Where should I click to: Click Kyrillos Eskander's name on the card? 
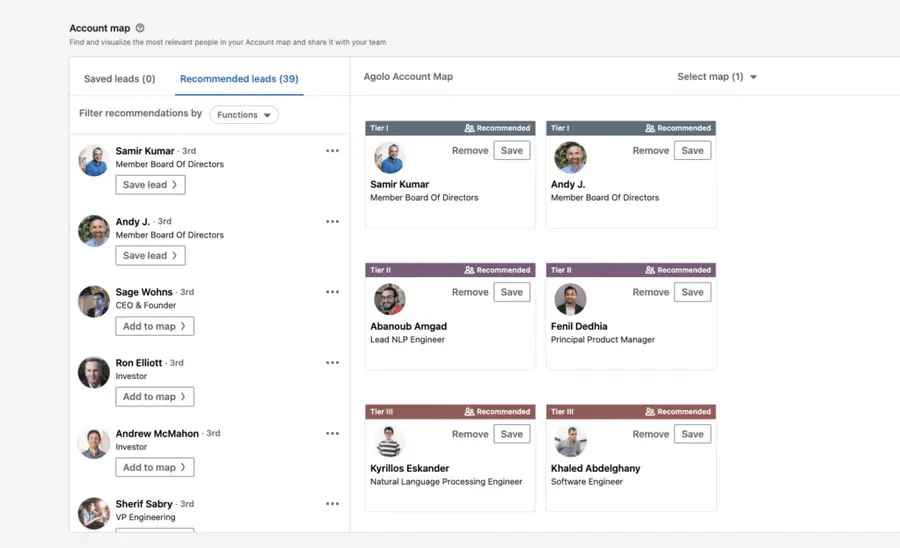pyautogui.click(x=409, y=468)
